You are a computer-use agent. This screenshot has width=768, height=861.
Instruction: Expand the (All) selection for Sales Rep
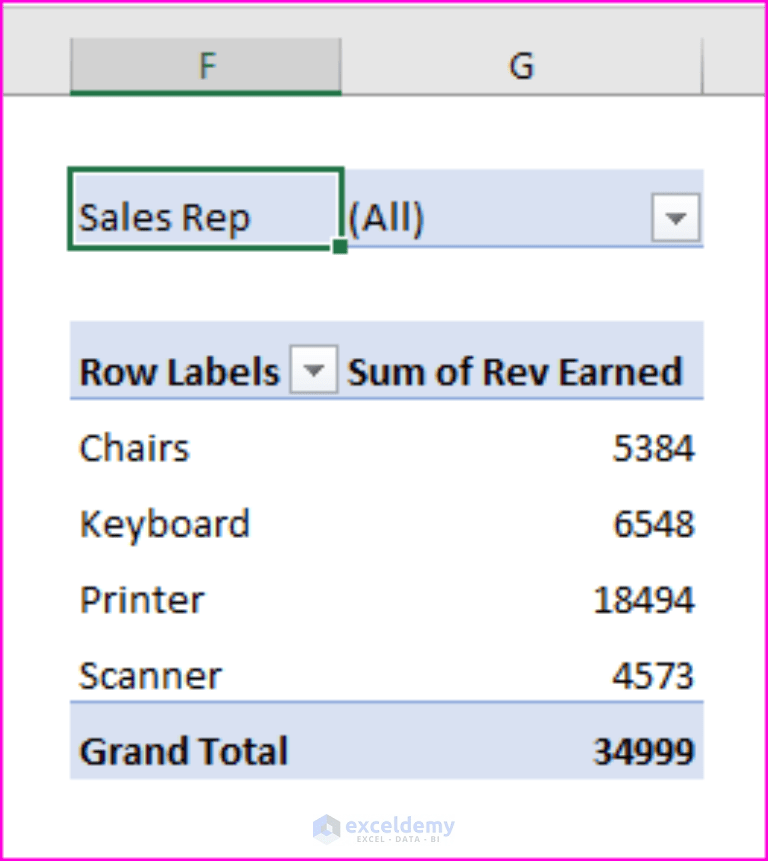click(676, 217)
